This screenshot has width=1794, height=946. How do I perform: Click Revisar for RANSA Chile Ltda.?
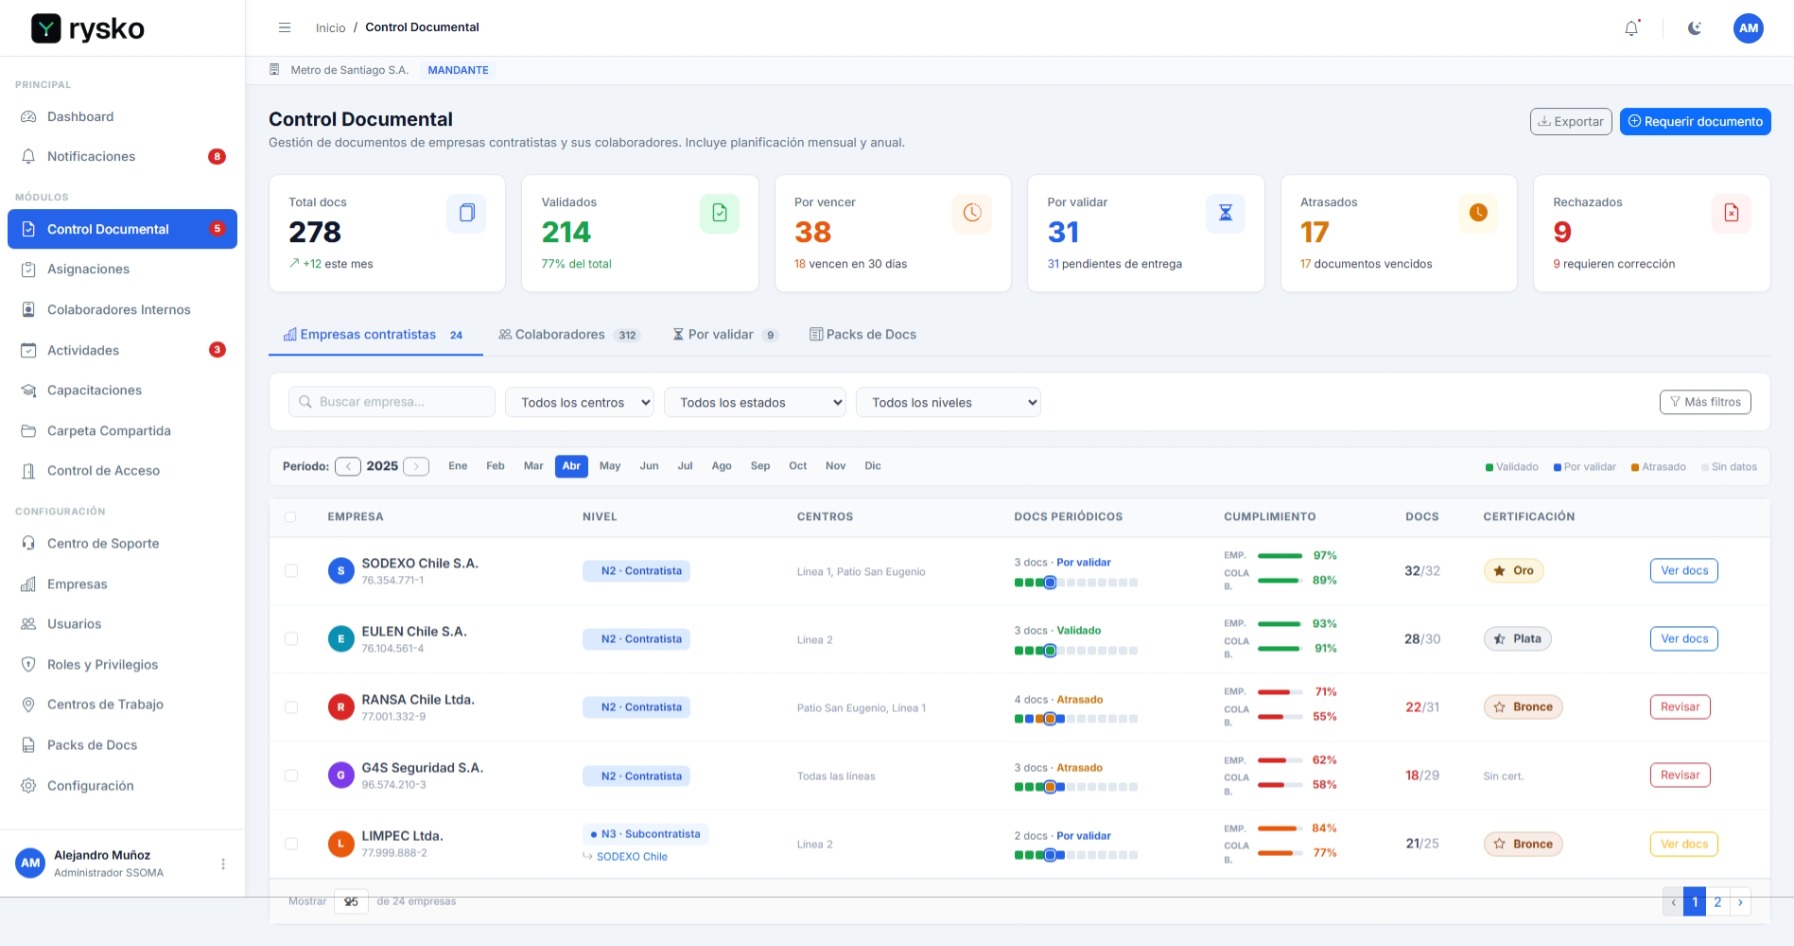tap(1680, 707)
